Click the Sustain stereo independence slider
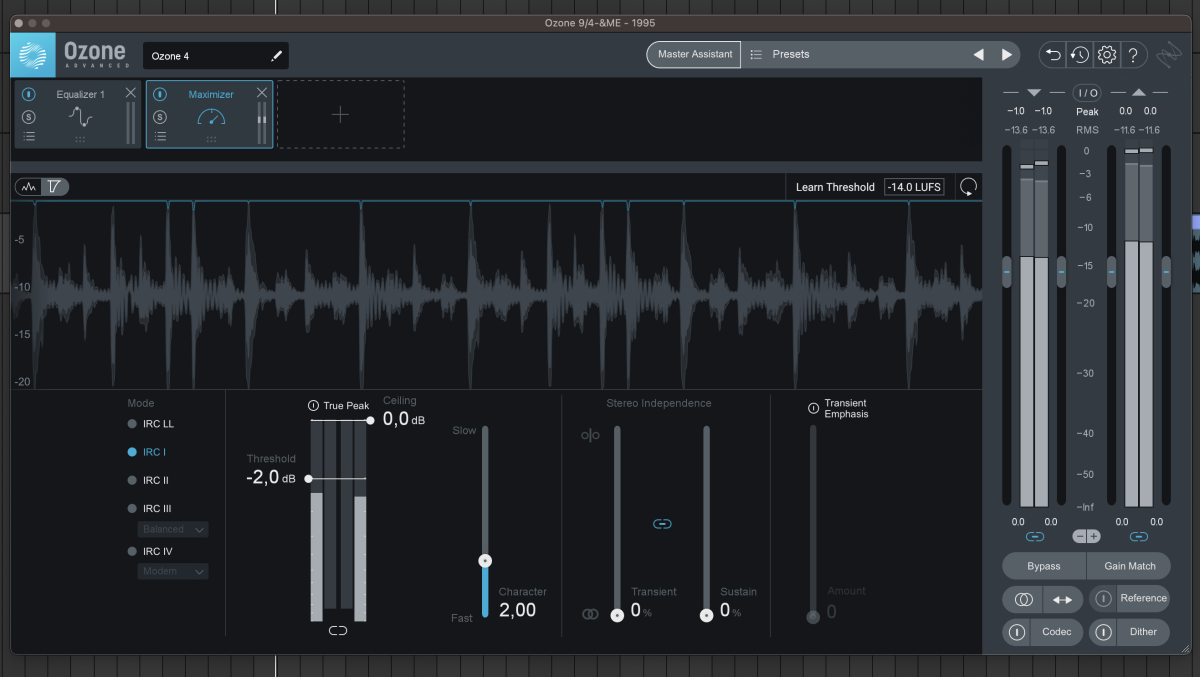 coord(706,615)
